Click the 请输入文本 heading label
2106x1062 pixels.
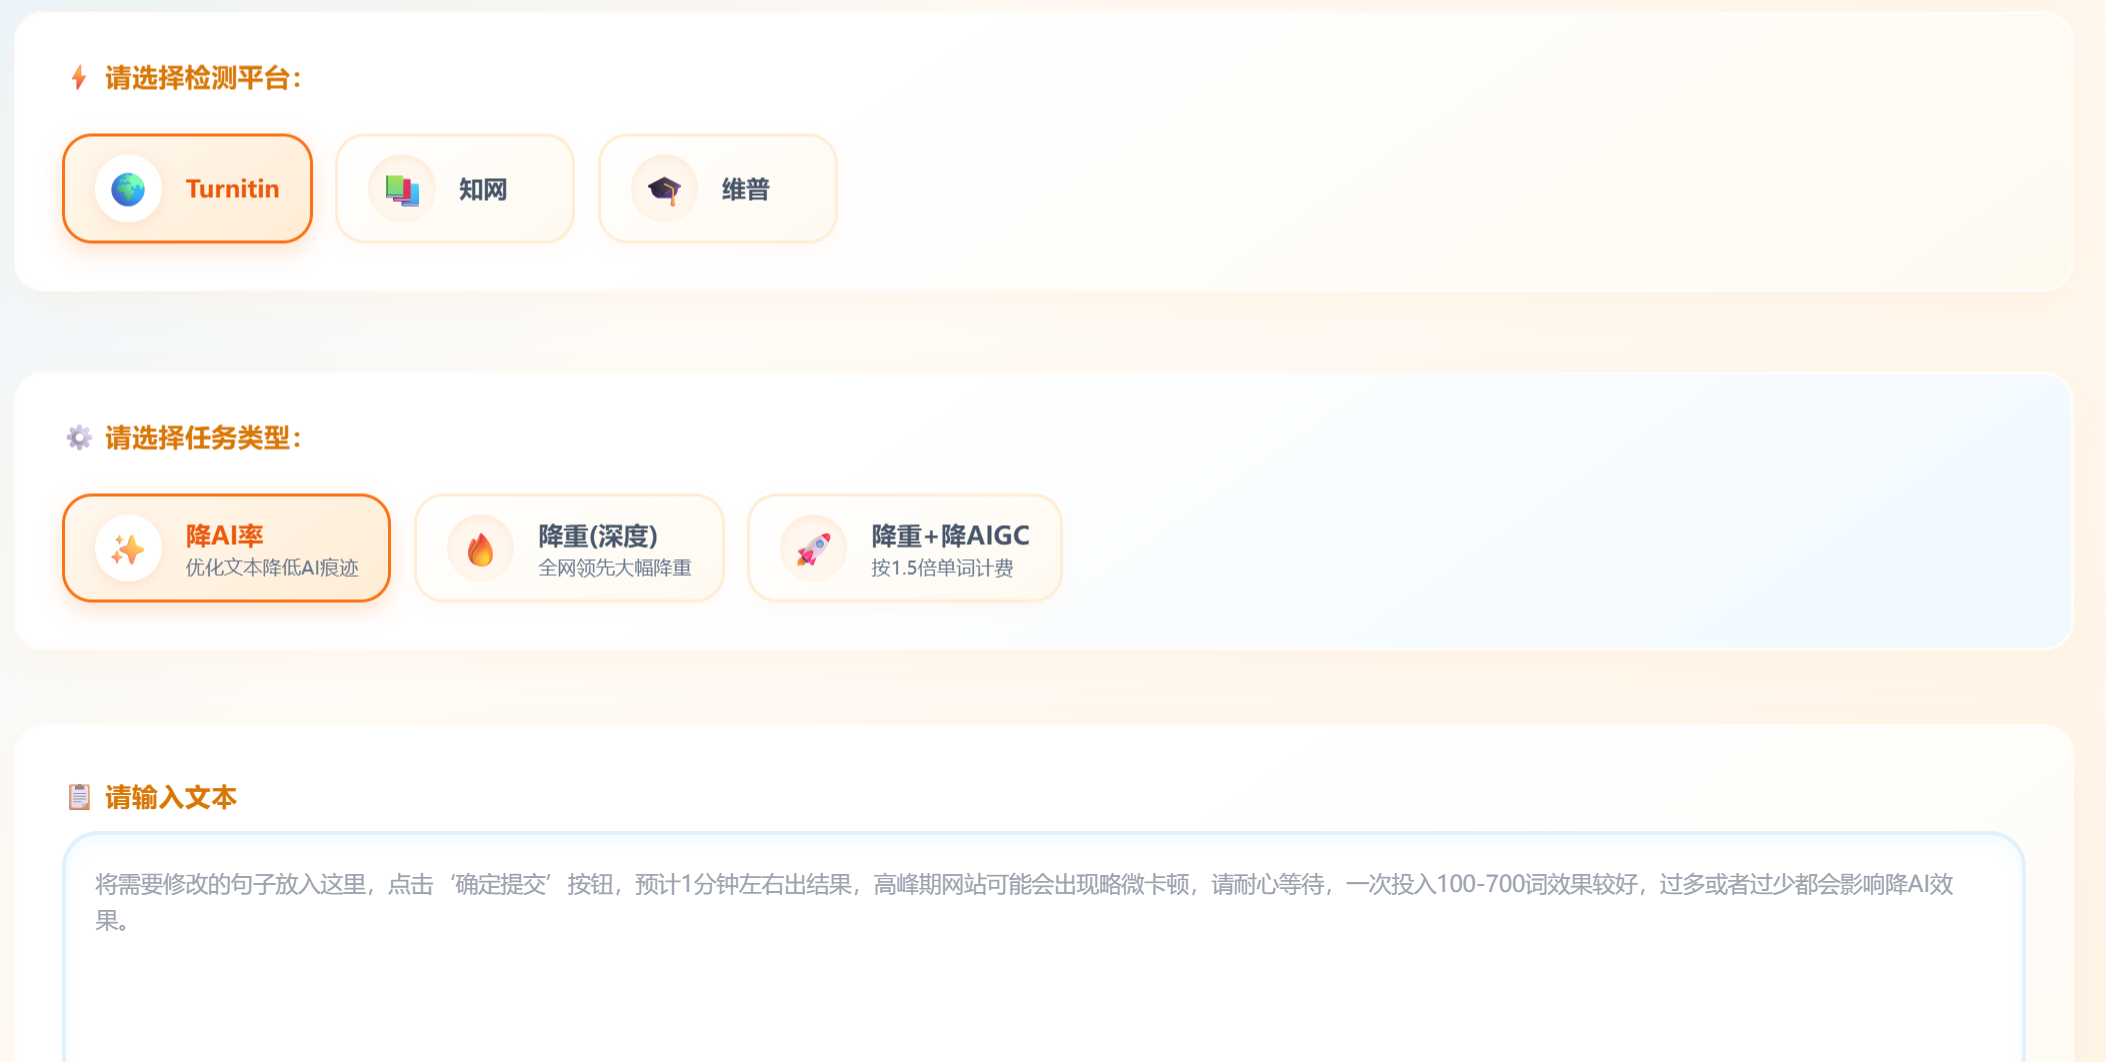[x=171, y=797]
